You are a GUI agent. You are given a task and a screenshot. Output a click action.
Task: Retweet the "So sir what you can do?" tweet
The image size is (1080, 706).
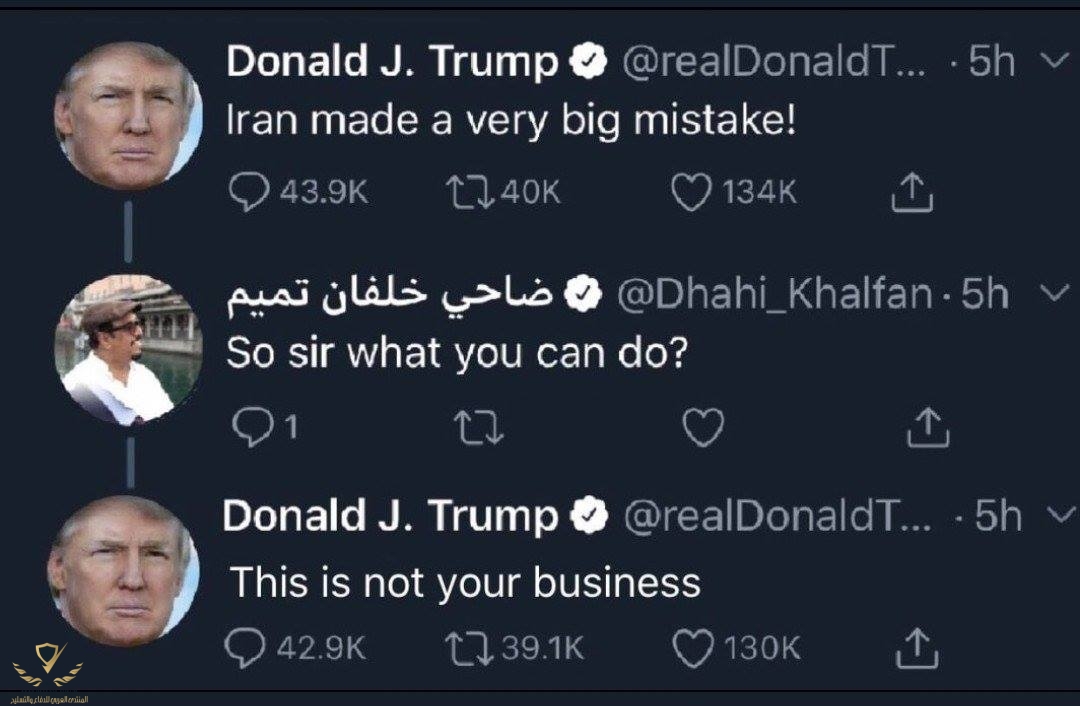(x=479, y=429)
